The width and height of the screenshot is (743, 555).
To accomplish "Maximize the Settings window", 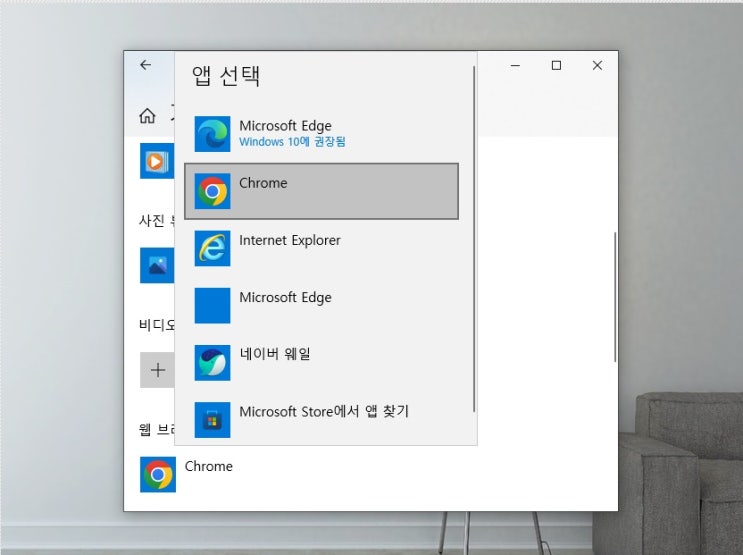I will tap(556, 65).
